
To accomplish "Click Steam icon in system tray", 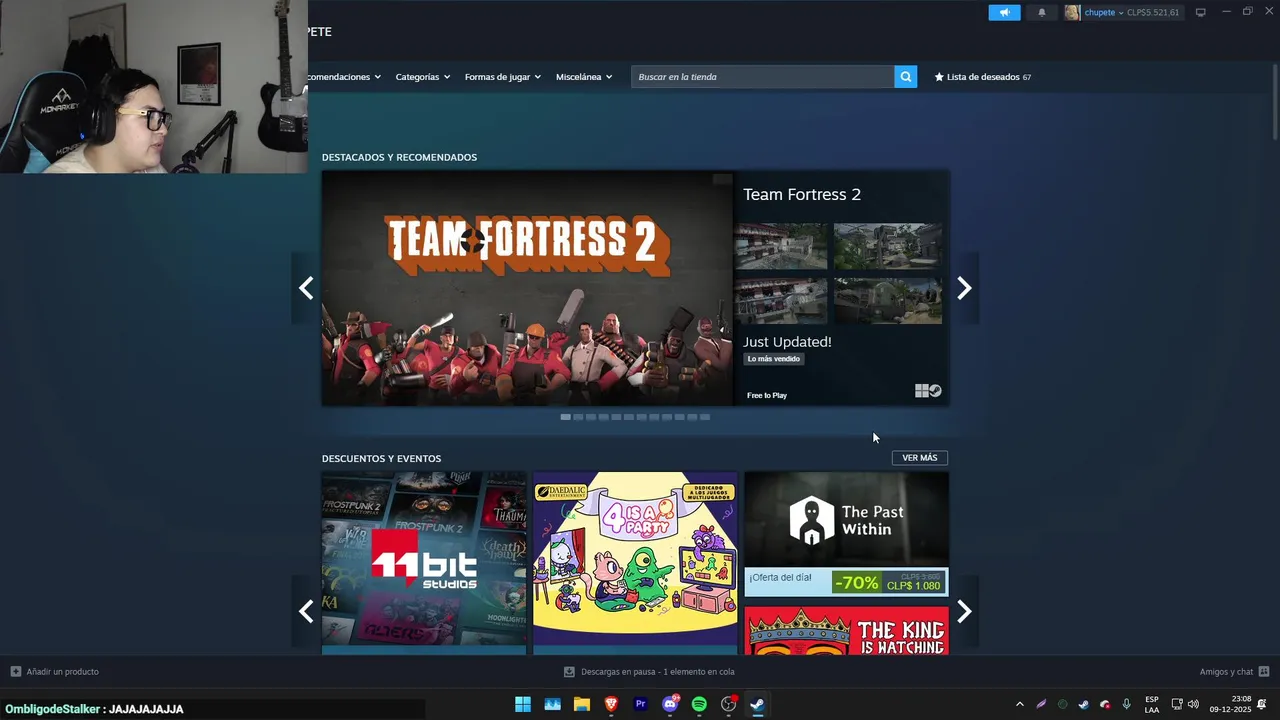I will [1083, 704].
